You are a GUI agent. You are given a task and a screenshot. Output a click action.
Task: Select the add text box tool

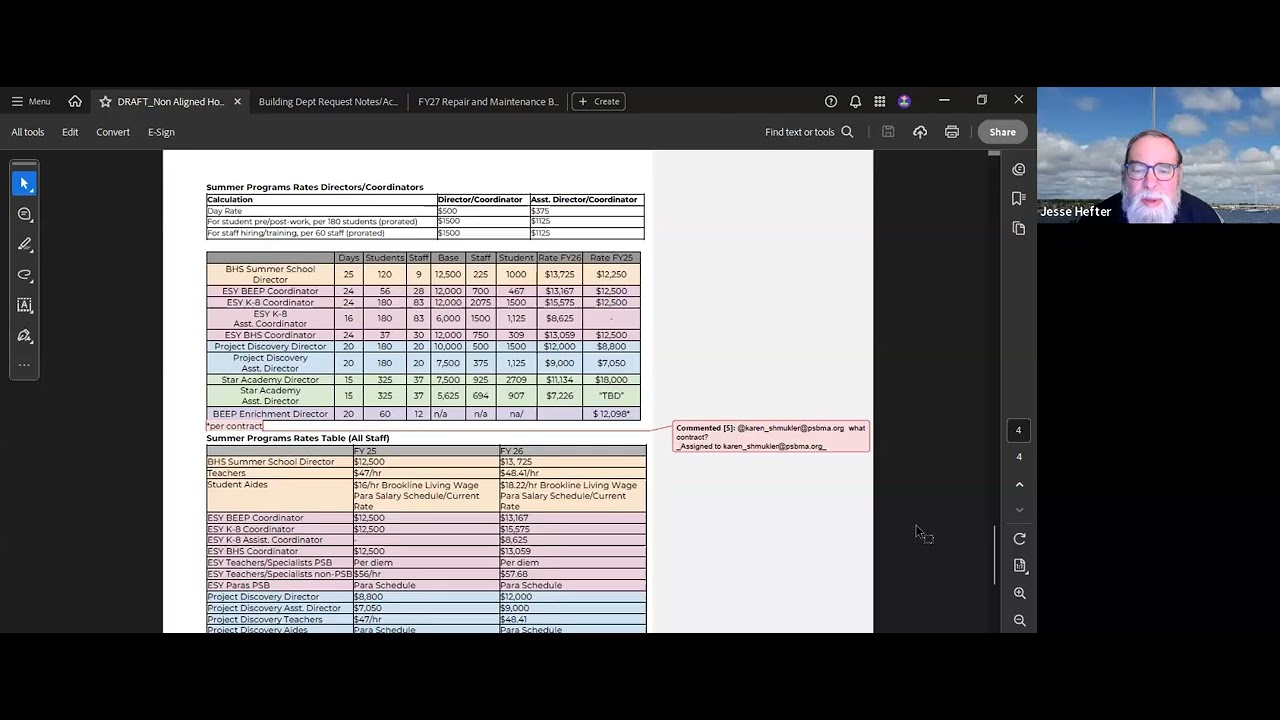click(25, 305)
